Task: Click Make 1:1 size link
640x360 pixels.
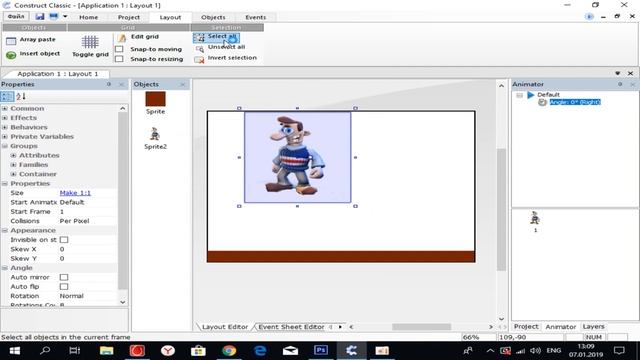Action: point(75,193)
